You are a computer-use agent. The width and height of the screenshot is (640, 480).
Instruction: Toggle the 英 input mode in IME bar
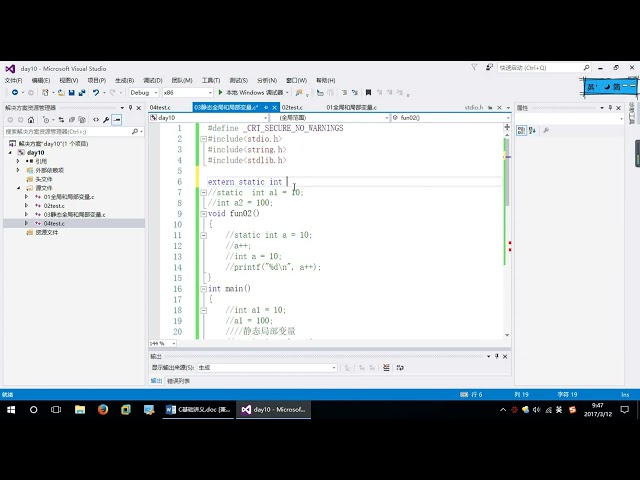coord(591,87)
